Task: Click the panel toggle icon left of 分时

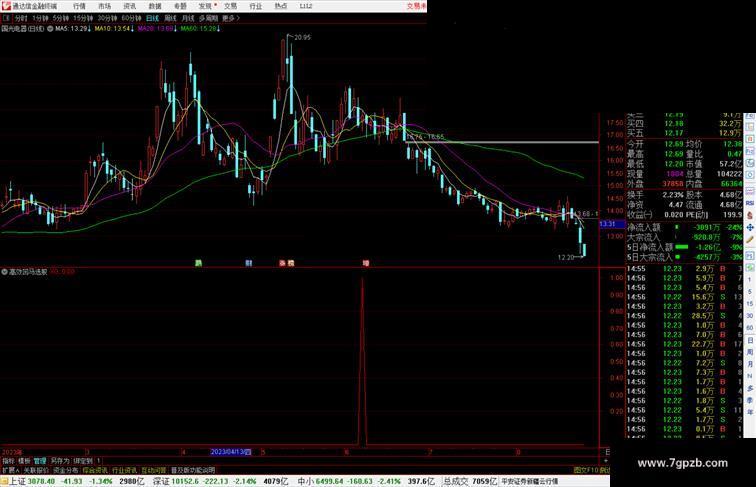Action: pyautogui.click(x=6, y=18)
